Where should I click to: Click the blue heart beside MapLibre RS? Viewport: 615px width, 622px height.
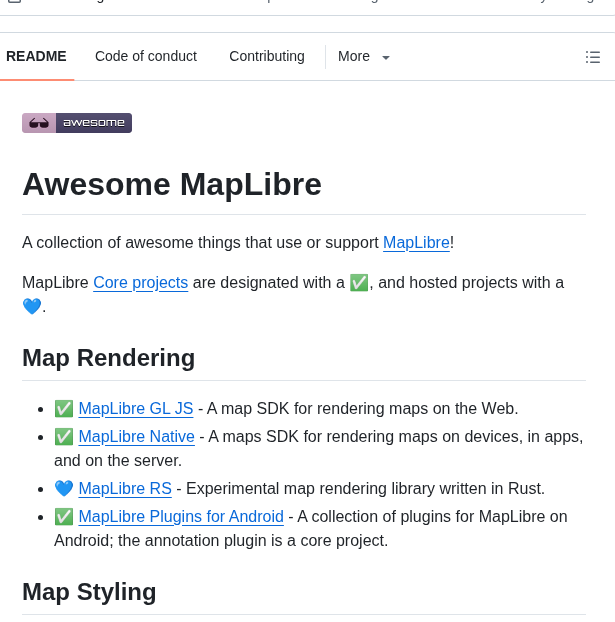tap(64, 489)
